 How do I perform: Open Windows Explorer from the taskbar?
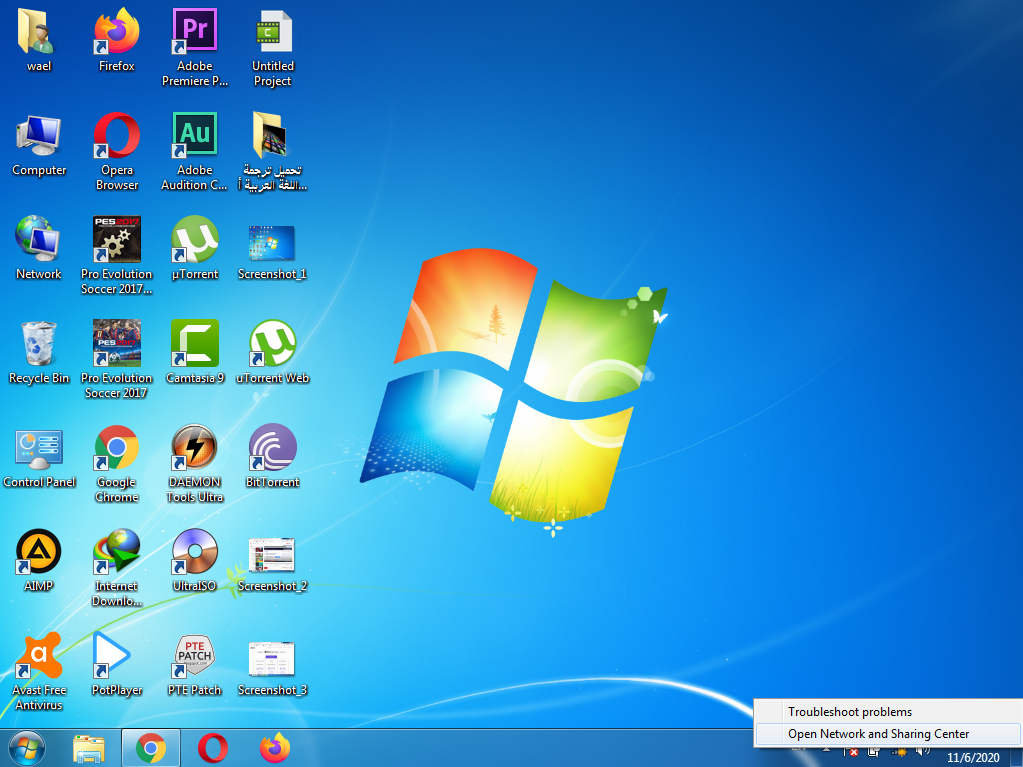click(x=89, y=749)
